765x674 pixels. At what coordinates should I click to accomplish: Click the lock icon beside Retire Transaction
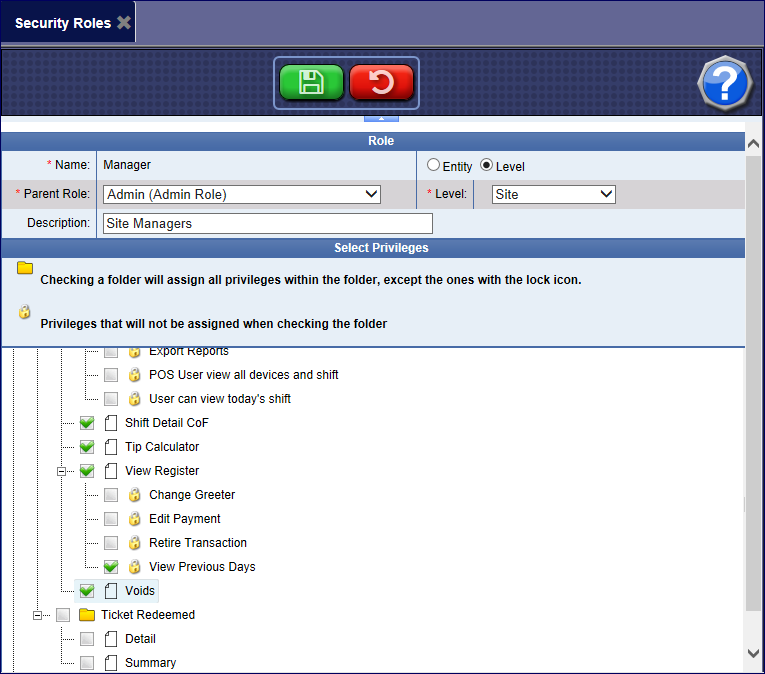pos(135,543)
